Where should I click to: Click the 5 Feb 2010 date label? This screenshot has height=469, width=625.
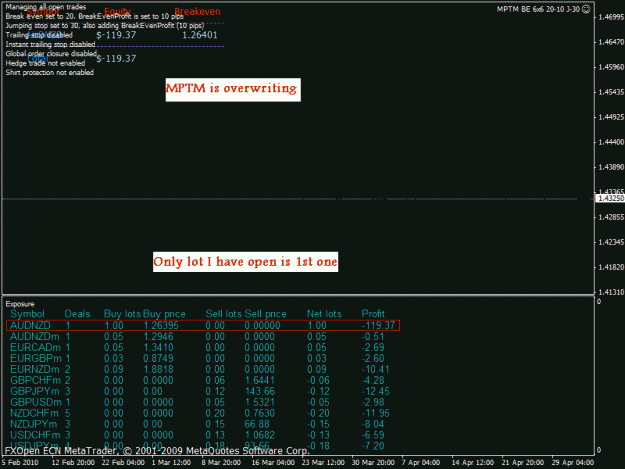coord(20,463)
